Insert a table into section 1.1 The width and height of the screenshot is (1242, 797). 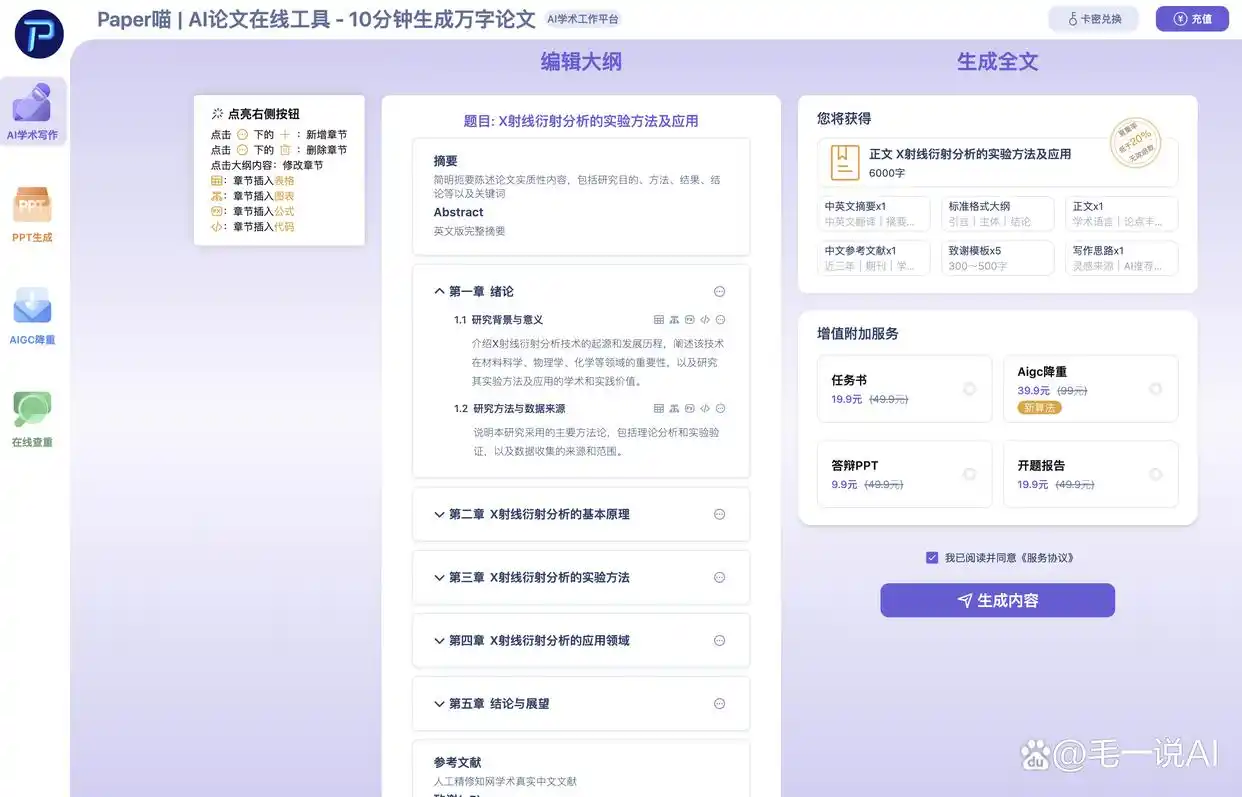tap(658, 319)
